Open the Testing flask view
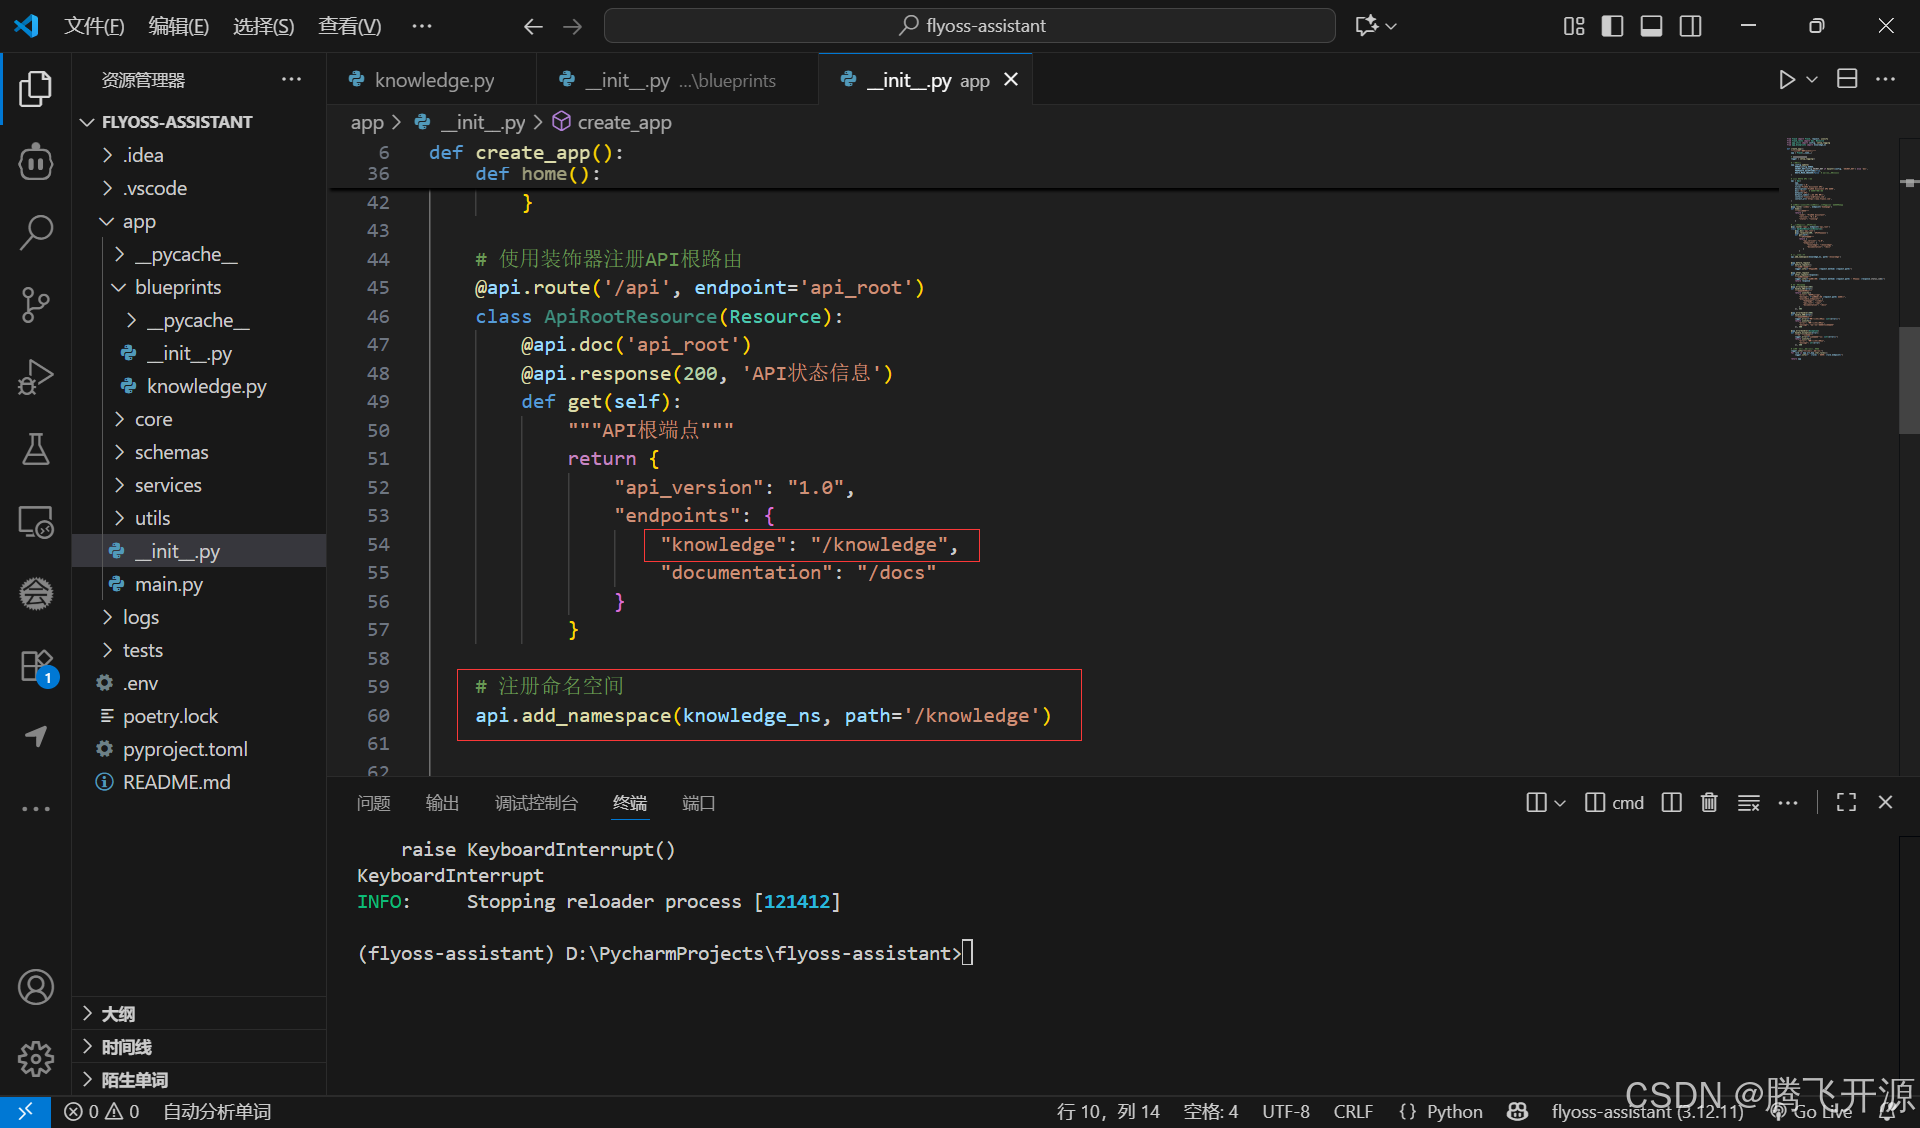Viewport: 1920px width, 1128px height. tap(36, 449)
